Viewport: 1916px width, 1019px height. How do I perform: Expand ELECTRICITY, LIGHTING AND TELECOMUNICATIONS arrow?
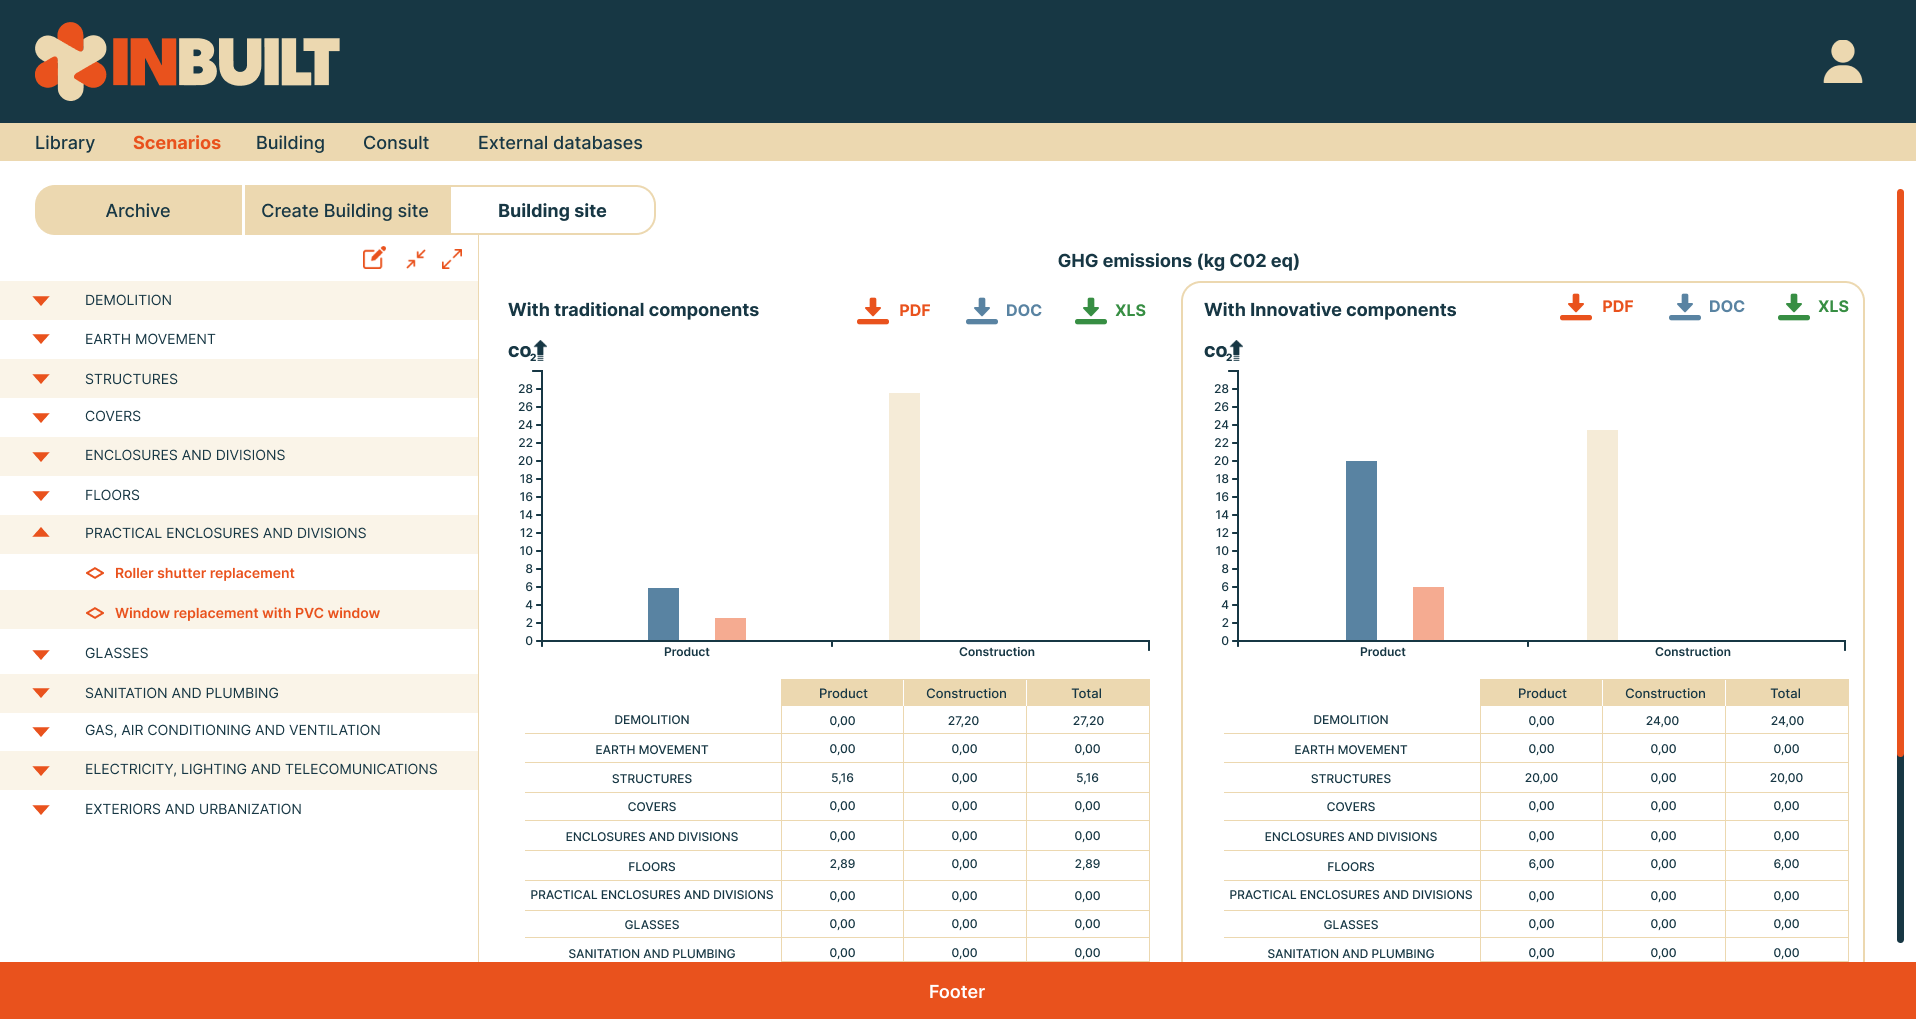click(41, 770)
